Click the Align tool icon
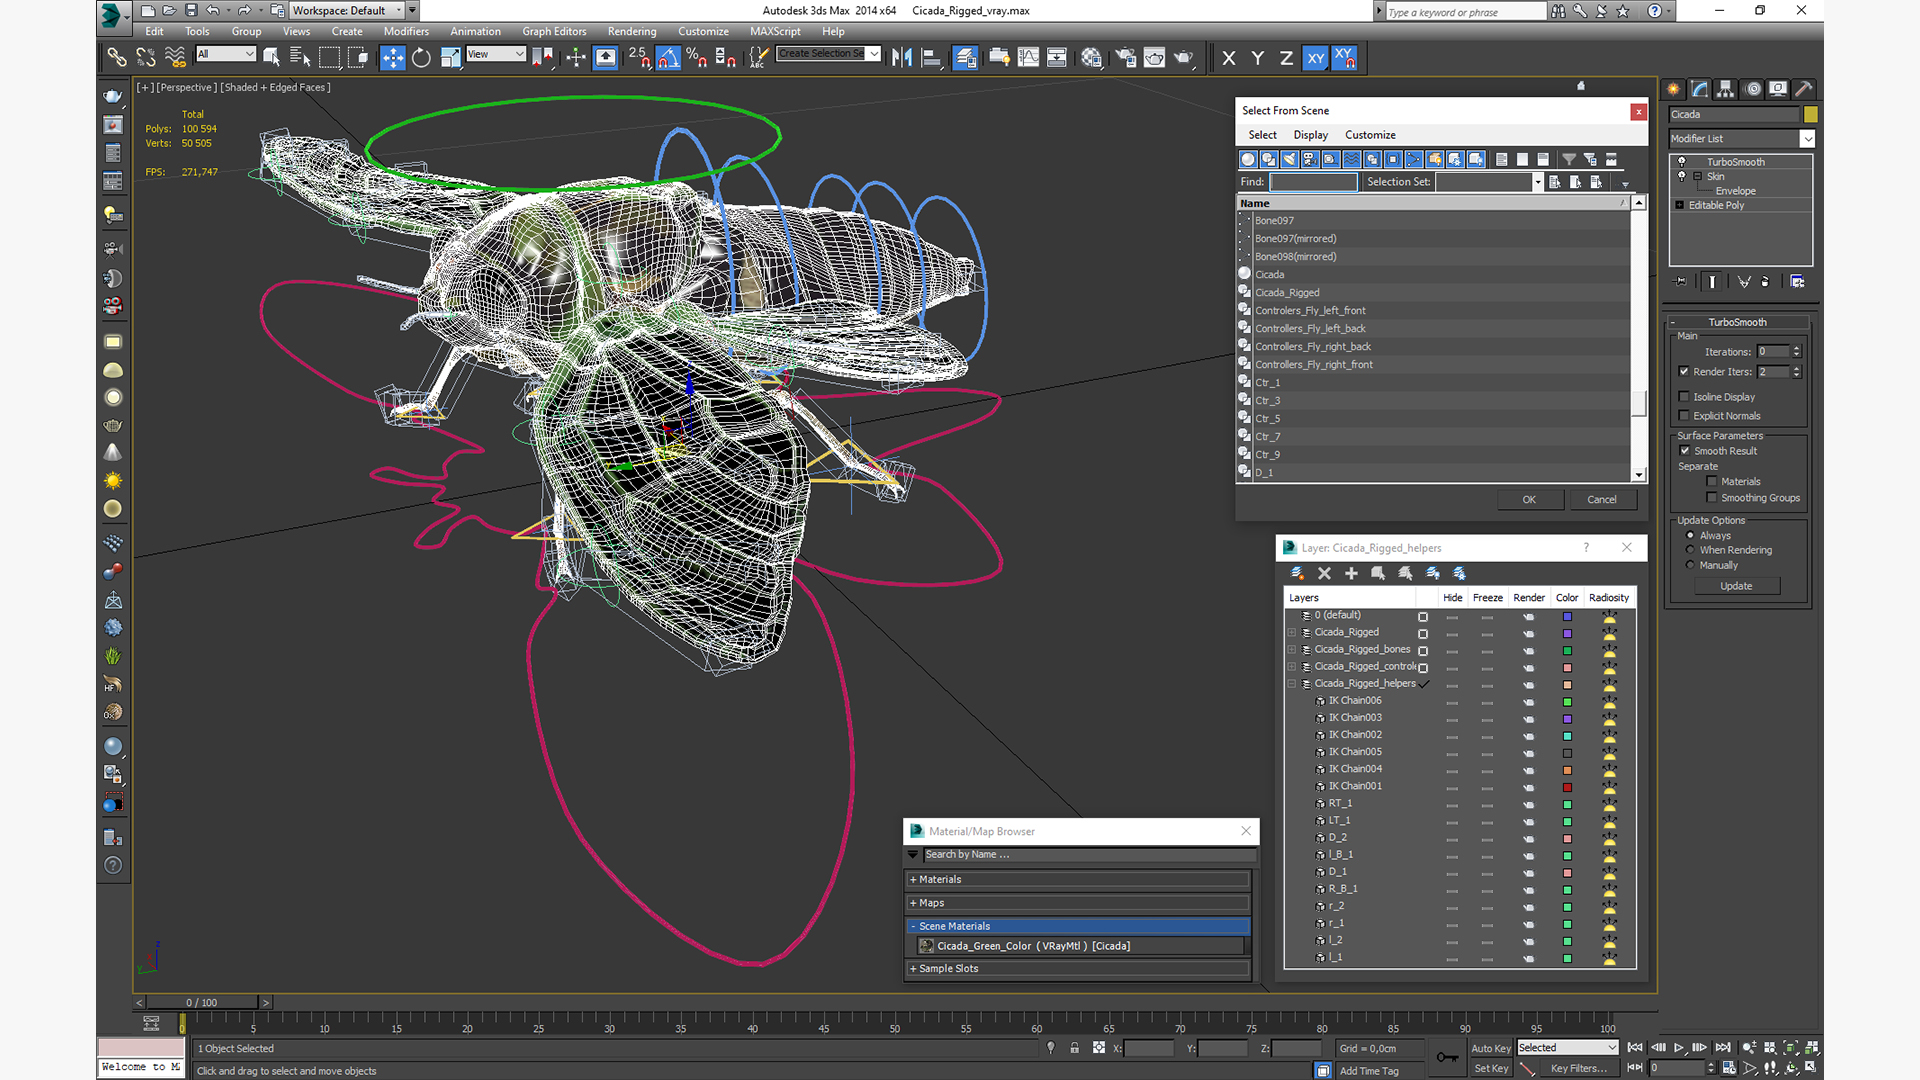The image size is (1920, 1080). (931, 58)
